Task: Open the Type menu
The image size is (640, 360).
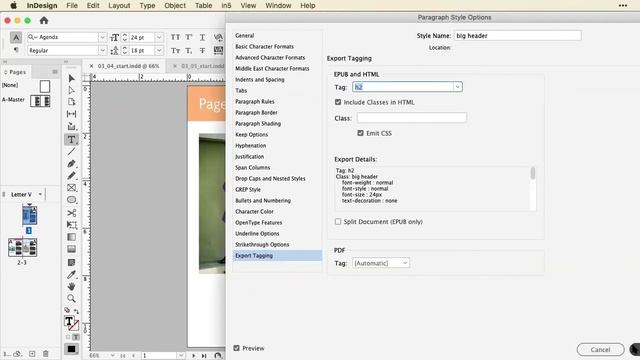Action: 147,6
